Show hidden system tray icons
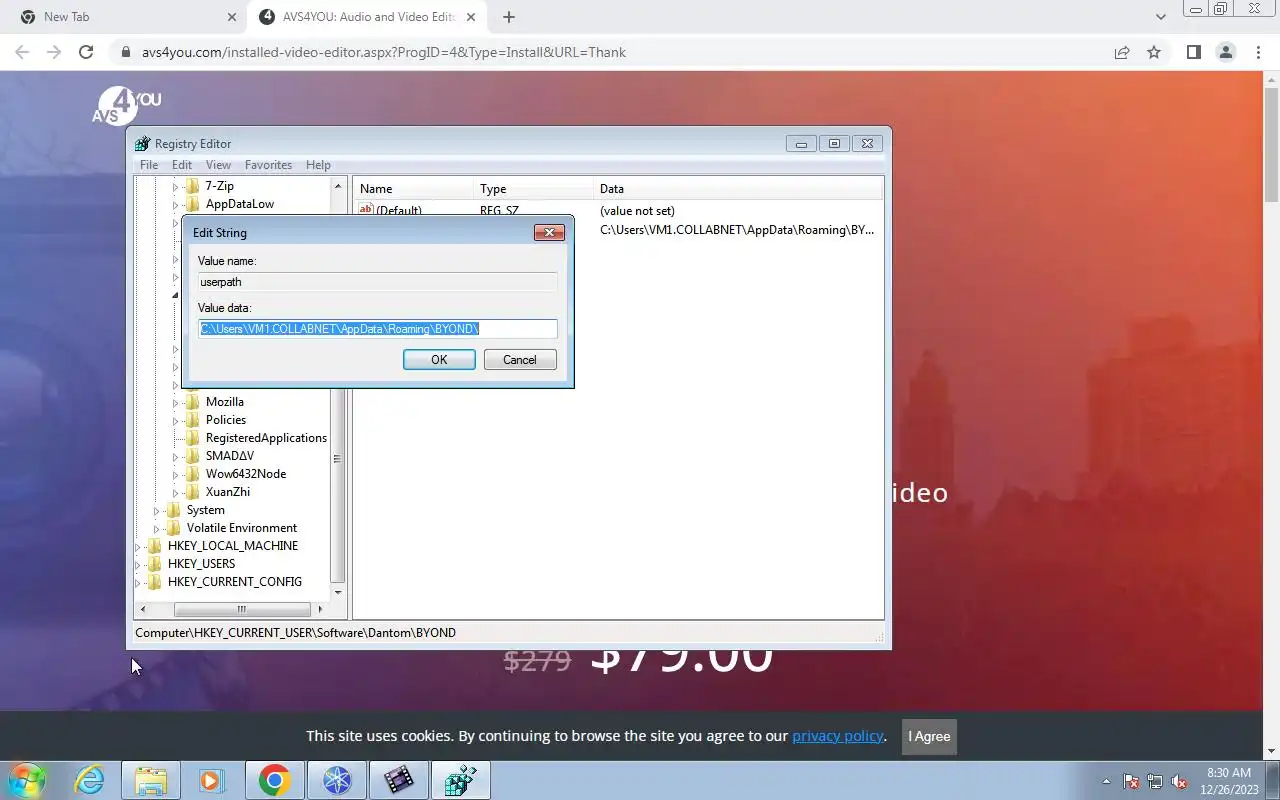This screenshot has width=1280, height=800. click(x=1106, y=781)
